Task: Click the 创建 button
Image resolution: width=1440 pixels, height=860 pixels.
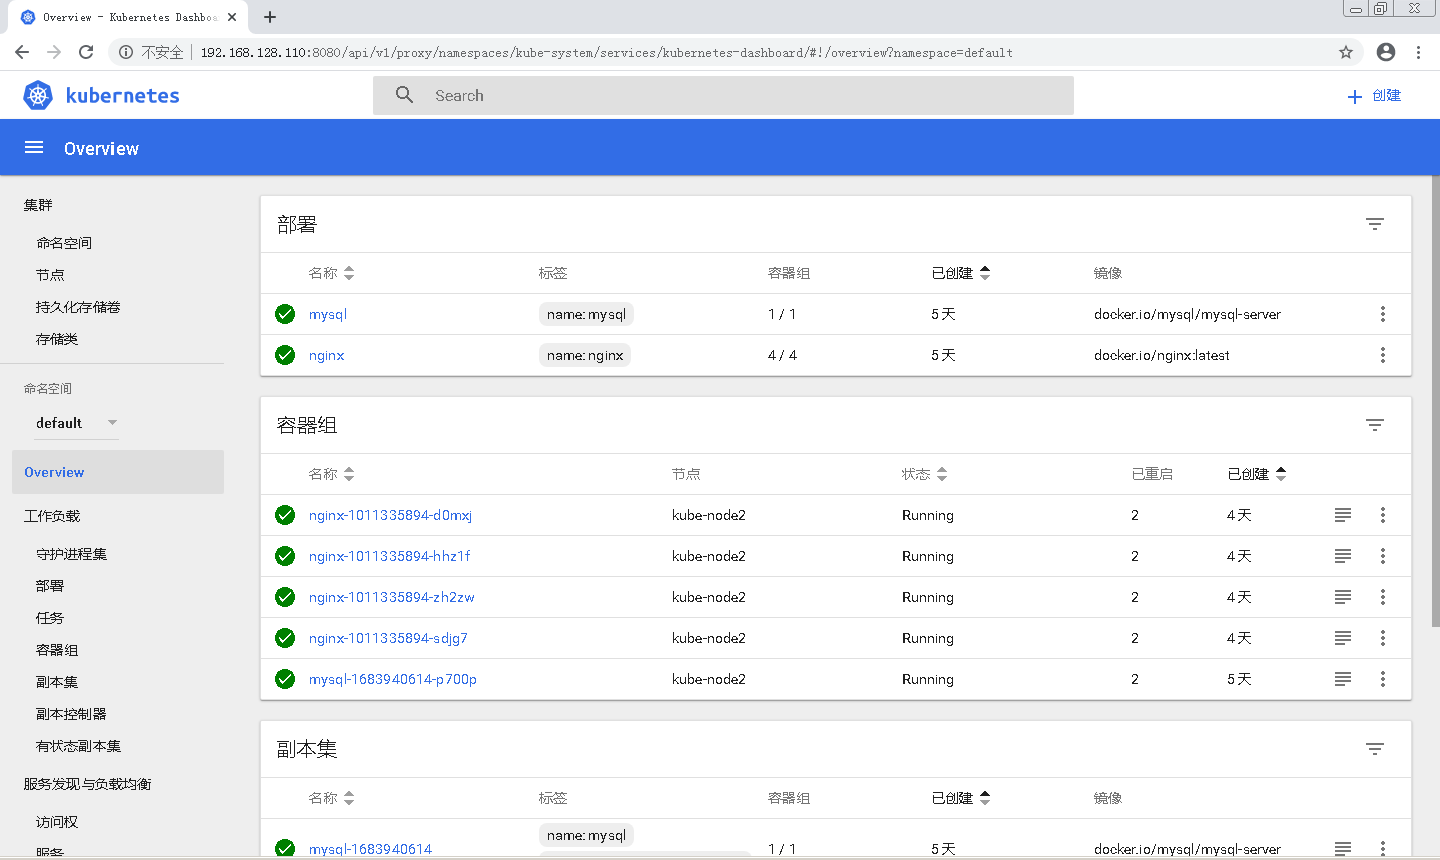Action: point(1374,96)
